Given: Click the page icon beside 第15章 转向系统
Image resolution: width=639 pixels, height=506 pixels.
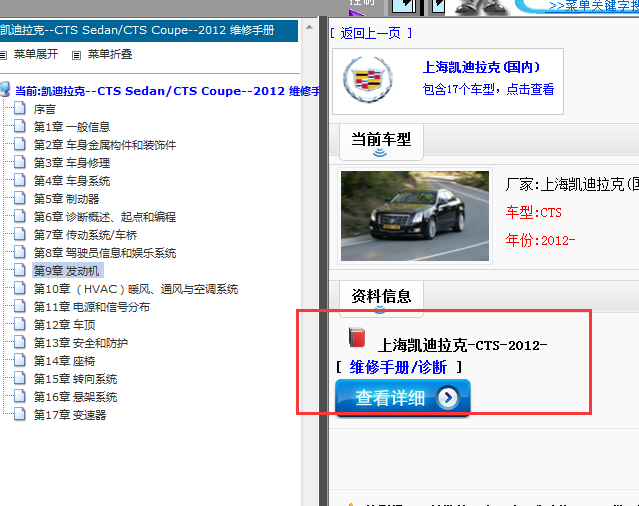Looking at the screenshot, I should click(x=20, y=378).
